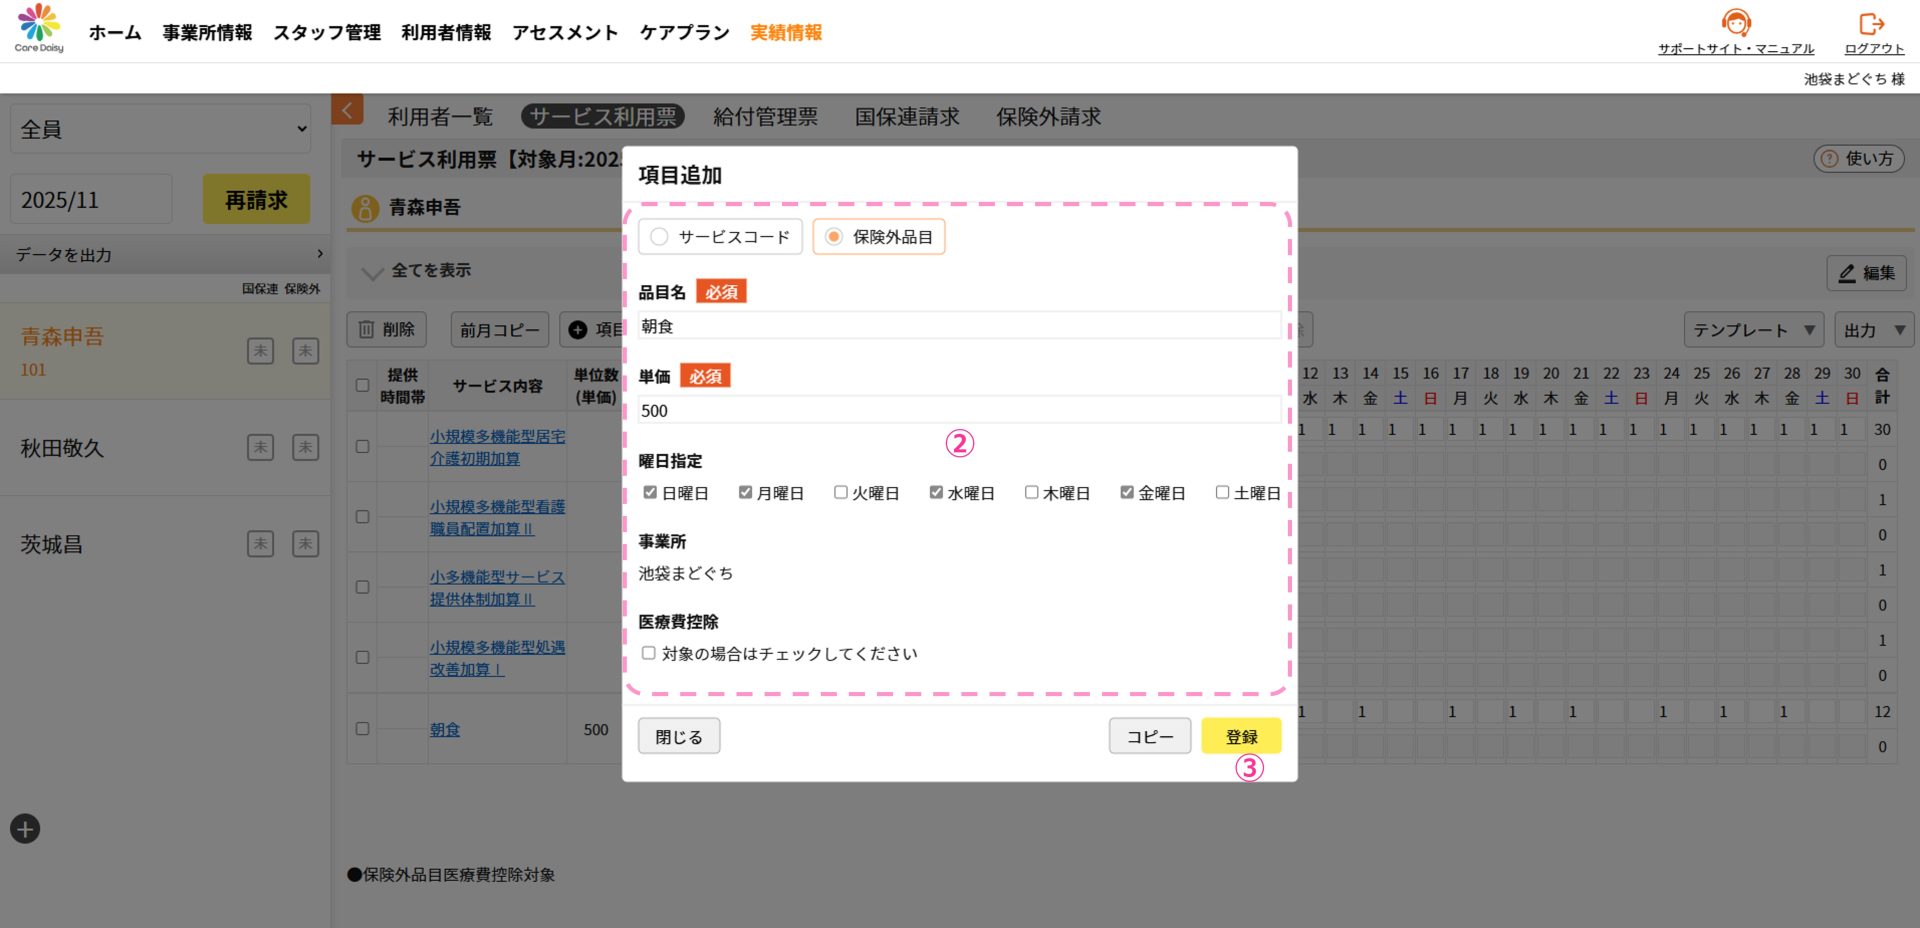1920x928 pixels.
Task: Click the 使い方 help icon button
Action: [1858, 159]
